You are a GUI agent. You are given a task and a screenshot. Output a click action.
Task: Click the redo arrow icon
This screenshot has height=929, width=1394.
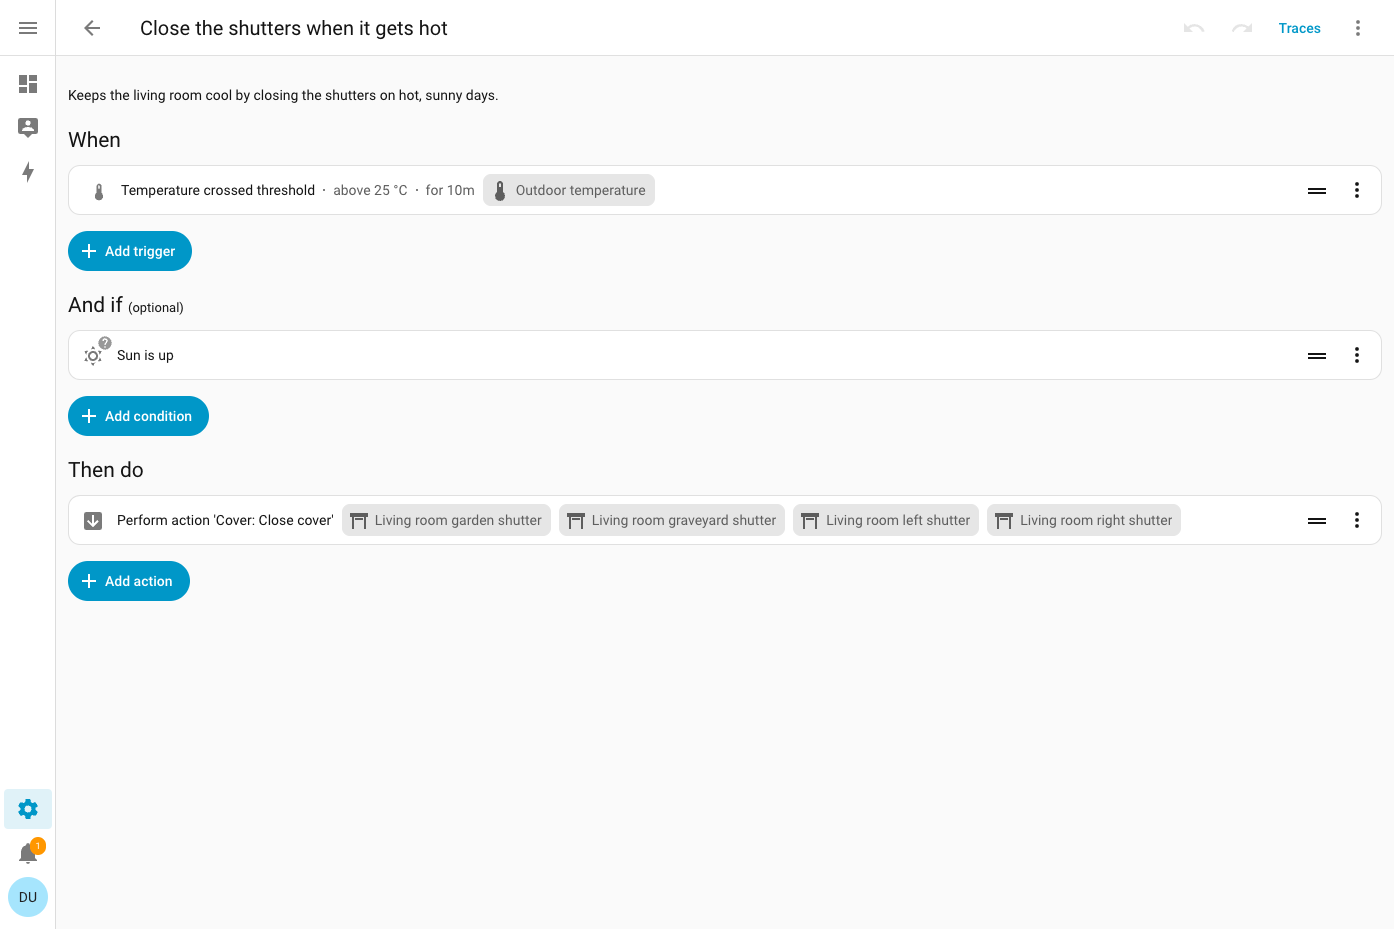(1242, 28)
